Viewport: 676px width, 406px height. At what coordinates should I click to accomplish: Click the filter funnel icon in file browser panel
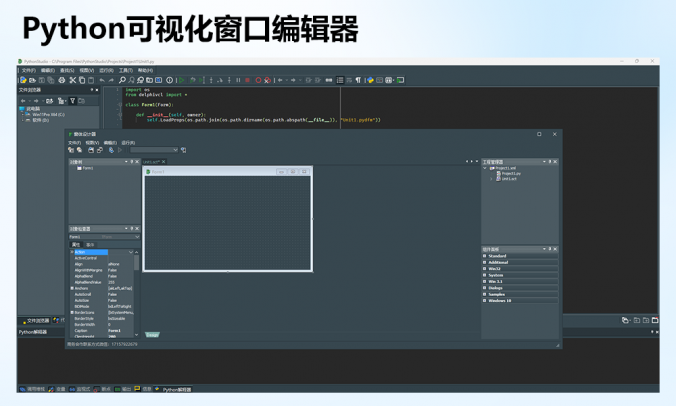[73, 101]
